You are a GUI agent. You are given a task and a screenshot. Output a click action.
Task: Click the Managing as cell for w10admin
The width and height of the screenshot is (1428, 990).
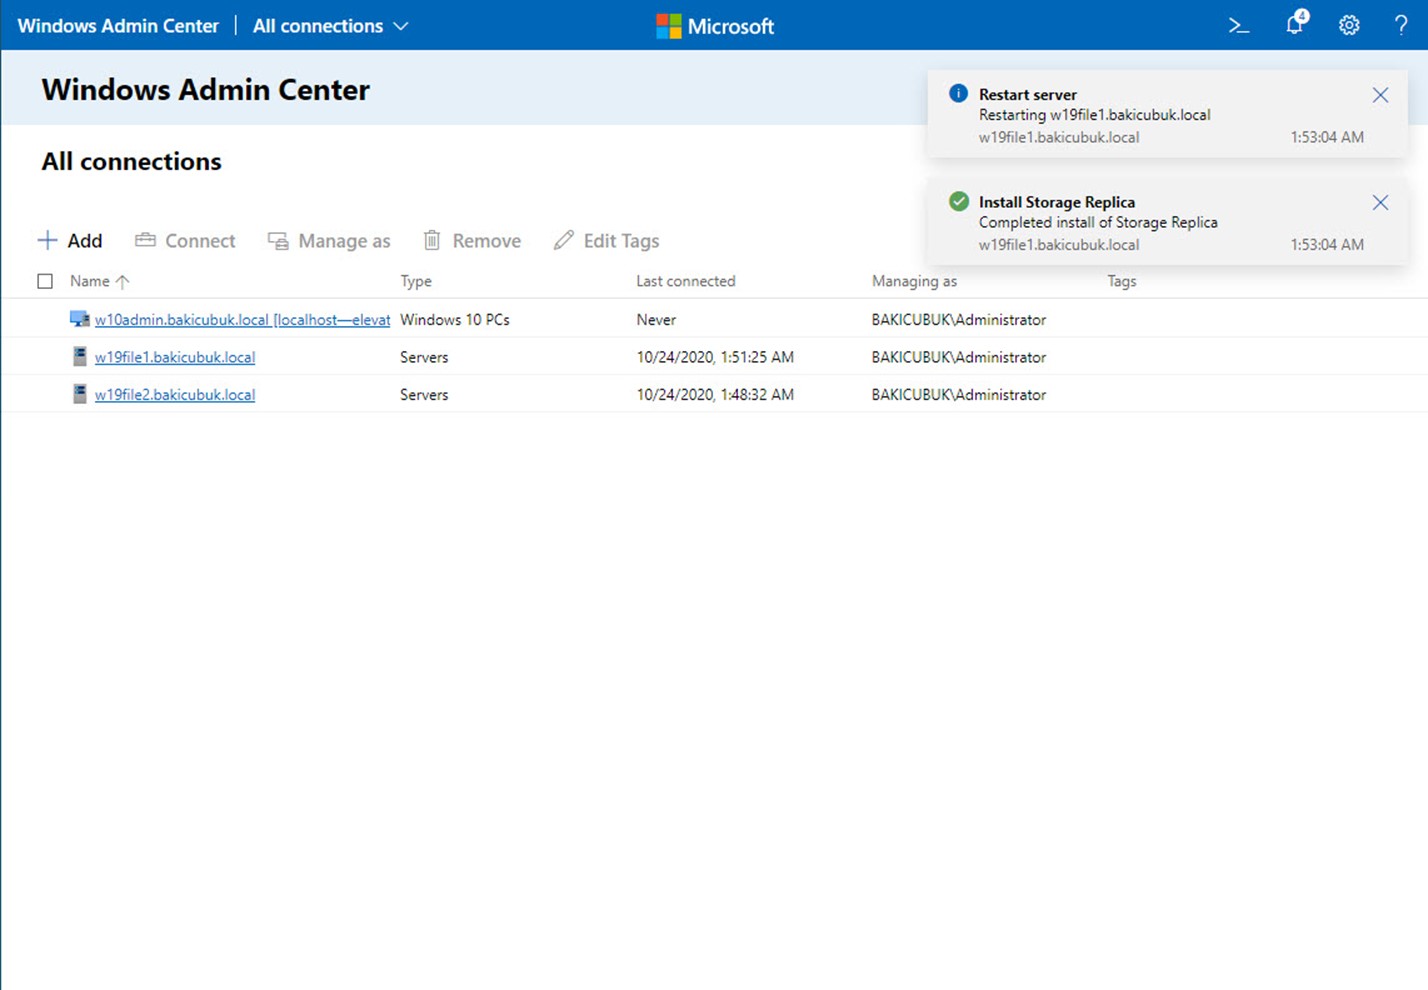[959, 319]
